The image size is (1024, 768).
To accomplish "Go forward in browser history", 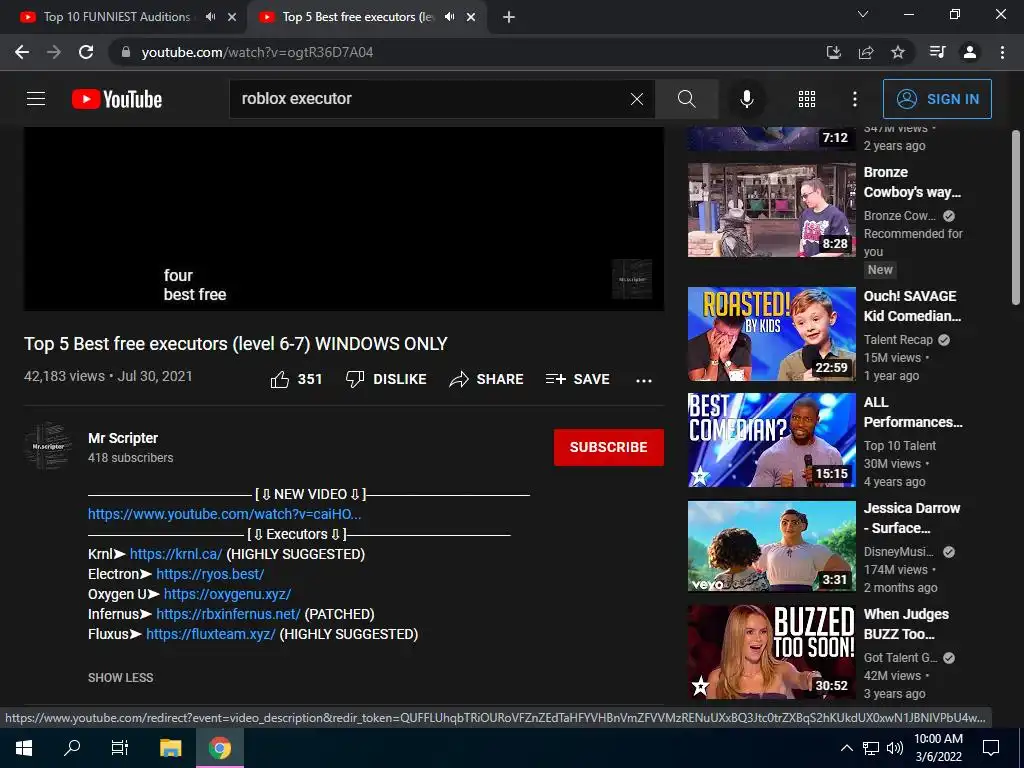I will [x=54, y=52].
